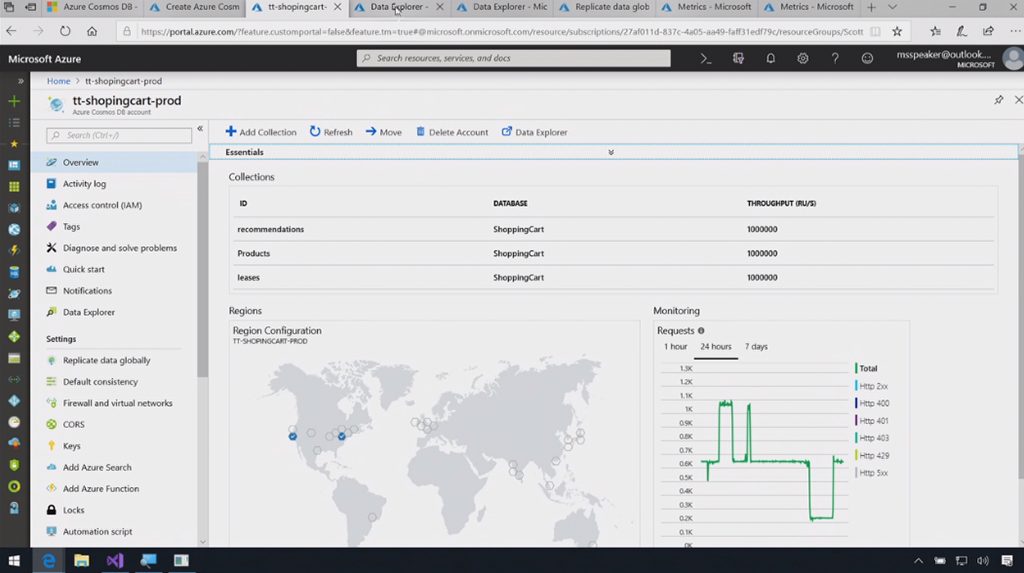This screenshot has height=573, width=1024.
Task: Select Replicate data globally in menu
Action: tap(106, 360)
